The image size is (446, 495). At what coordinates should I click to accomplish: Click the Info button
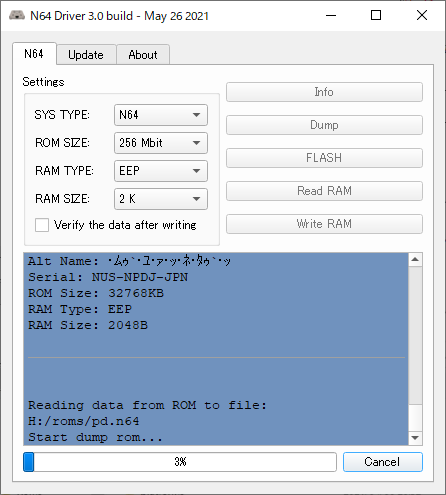[324, 92]
